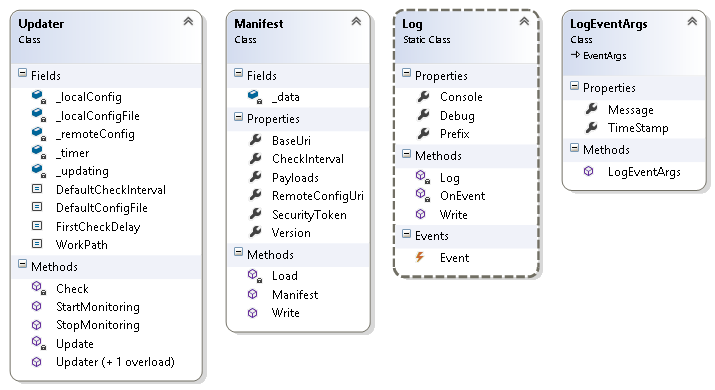Click the DefaultCheckInterval constant icon
The width and height of the screenshot is (715, 390).
coord(37,189)
